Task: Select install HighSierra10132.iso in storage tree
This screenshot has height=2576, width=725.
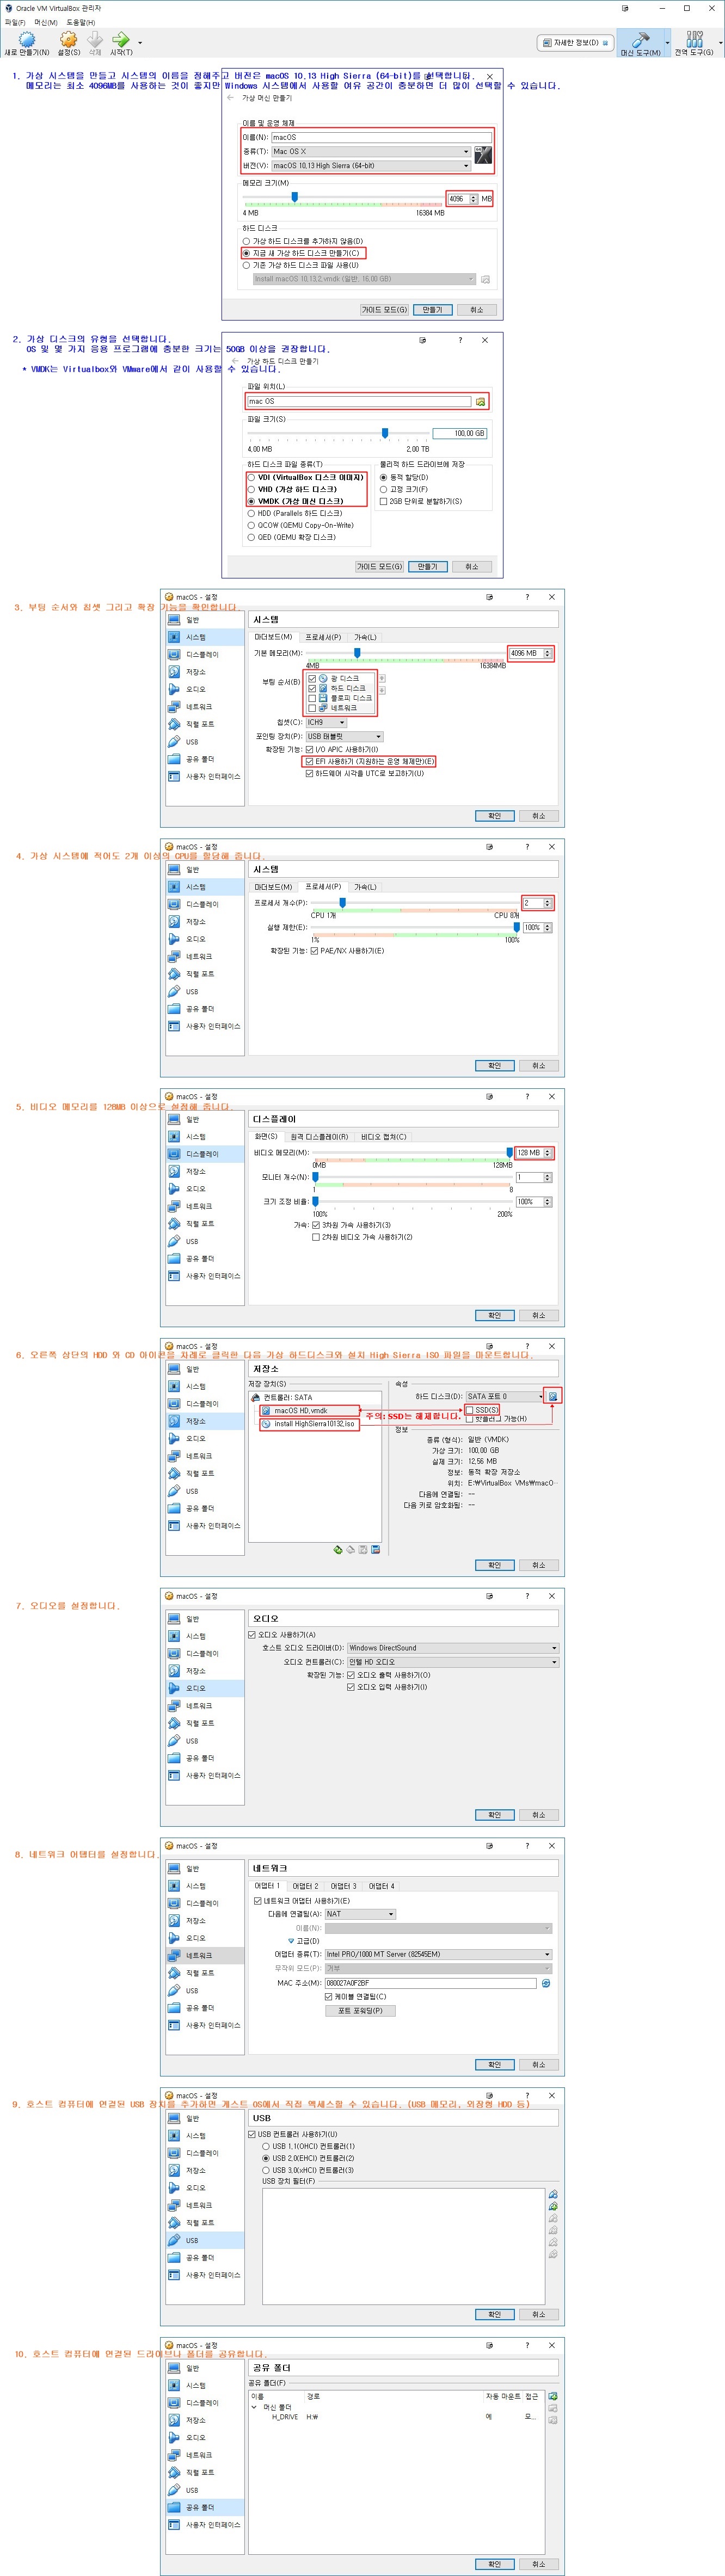Action: click(x=309, y=1424)
